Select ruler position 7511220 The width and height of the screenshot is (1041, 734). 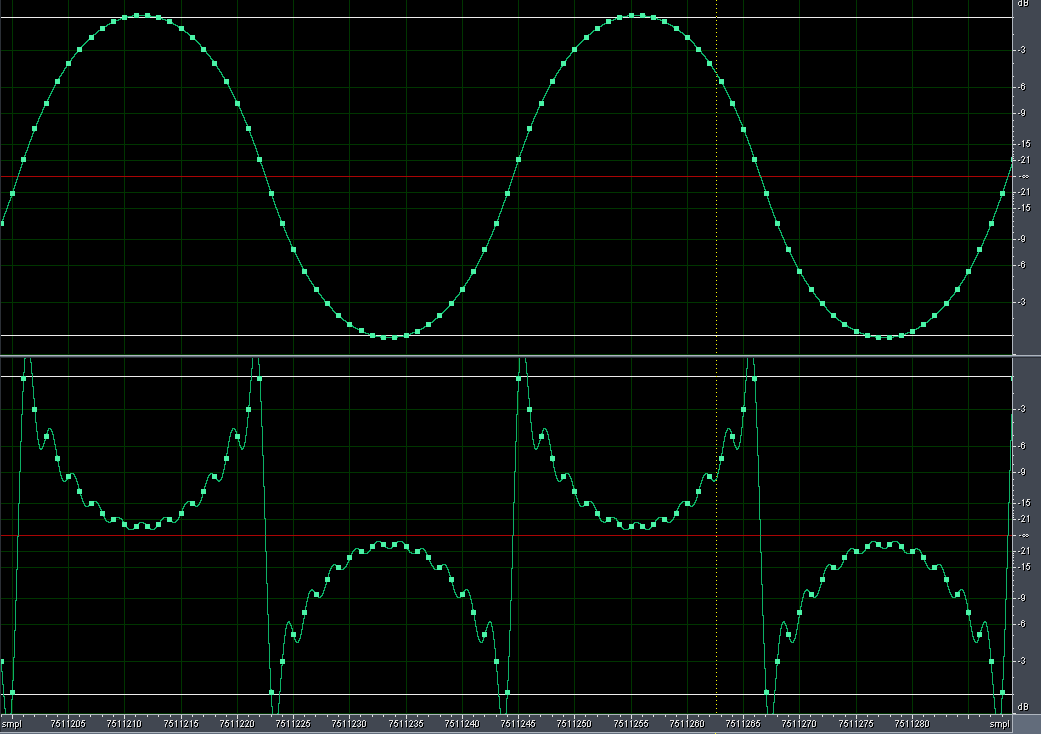click(x=237, y=724)
